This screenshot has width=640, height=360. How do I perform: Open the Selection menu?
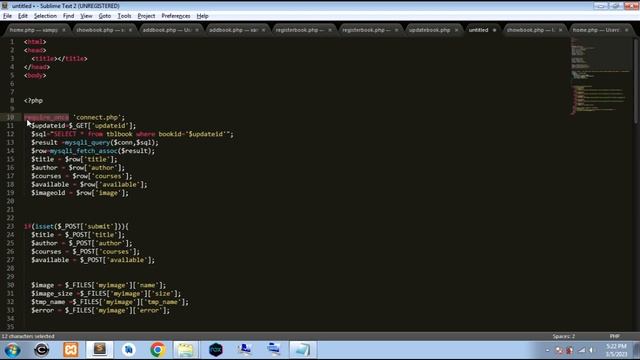(45, 16)
